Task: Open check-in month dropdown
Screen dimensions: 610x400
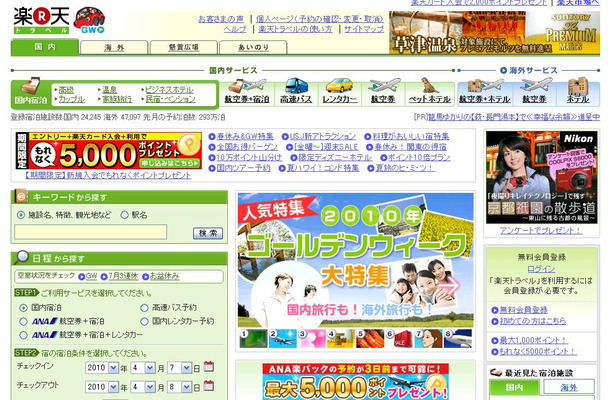Action: (x=142, y=368)
